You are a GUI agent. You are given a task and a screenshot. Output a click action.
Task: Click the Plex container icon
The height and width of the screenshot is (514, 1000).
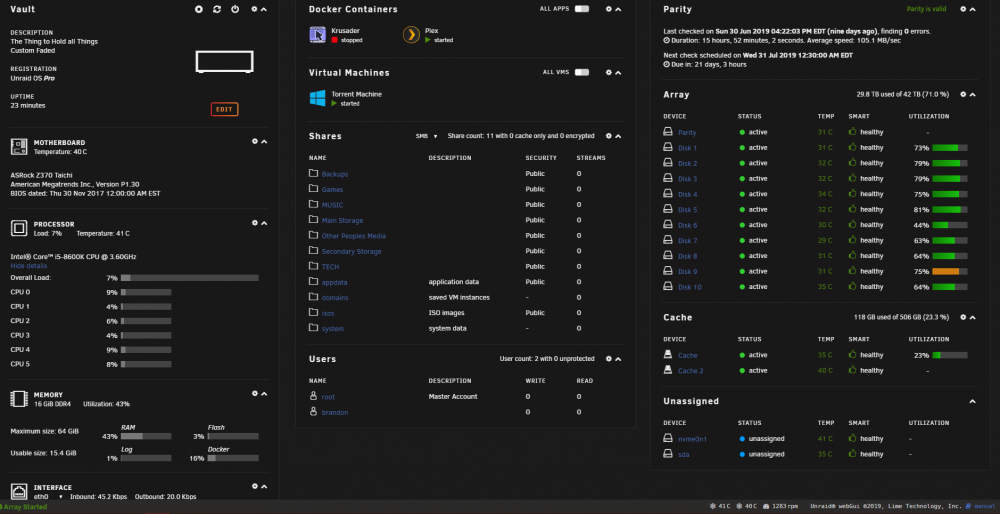pos(411,34)
